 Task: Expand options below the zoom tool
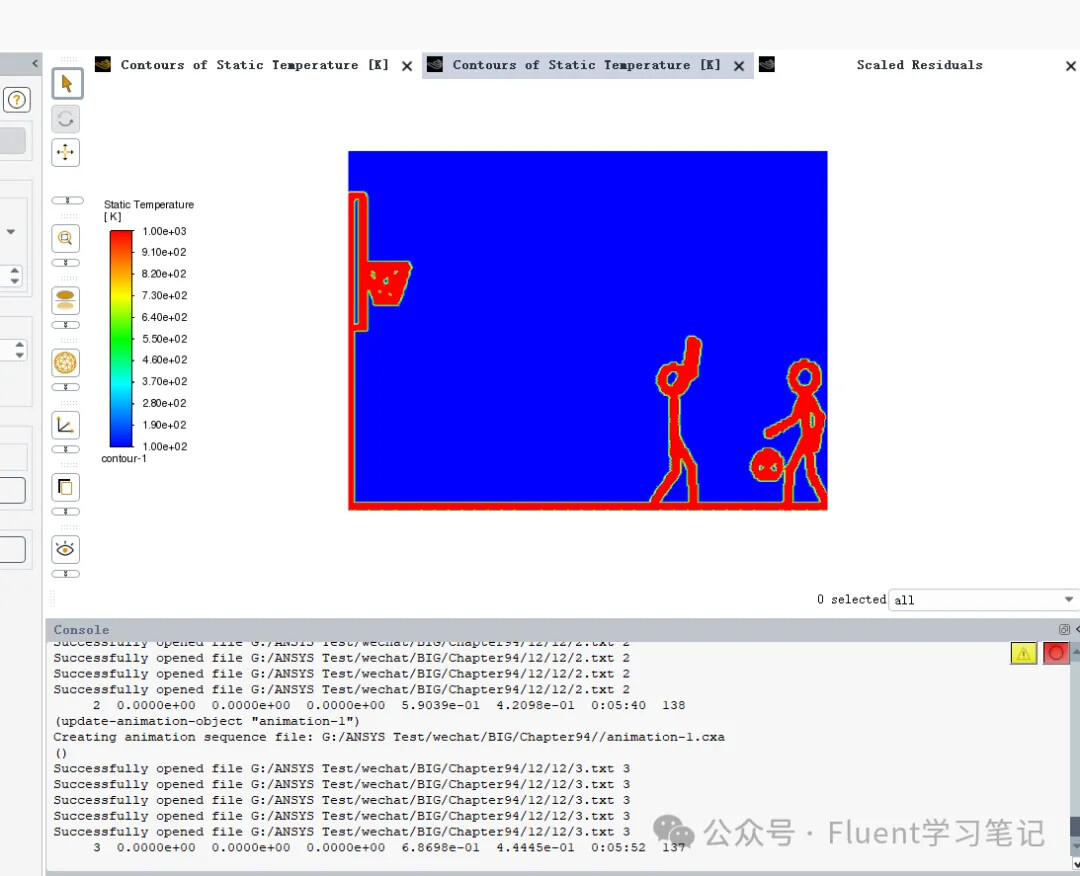pos(66,263)
